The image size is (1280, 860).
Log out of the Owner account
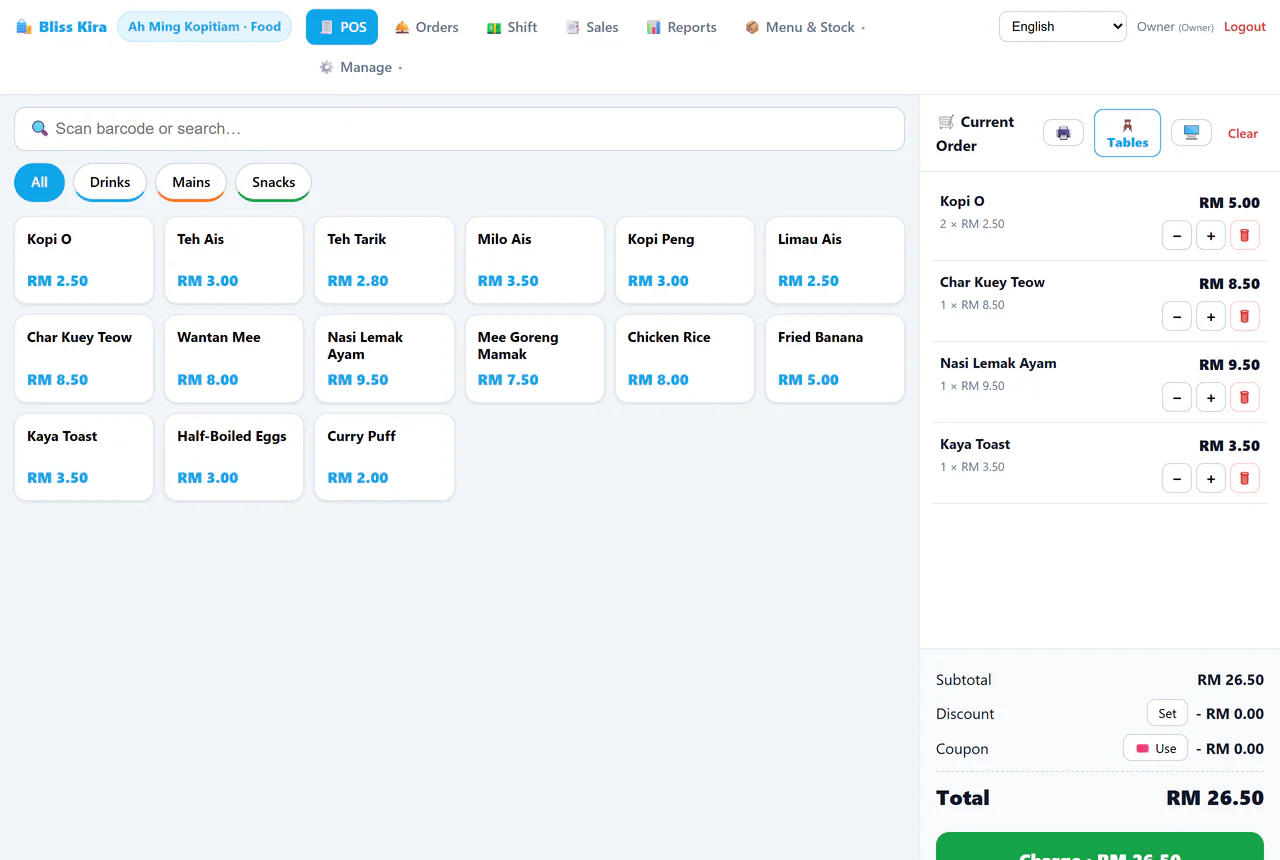(x=1245, y=27)
